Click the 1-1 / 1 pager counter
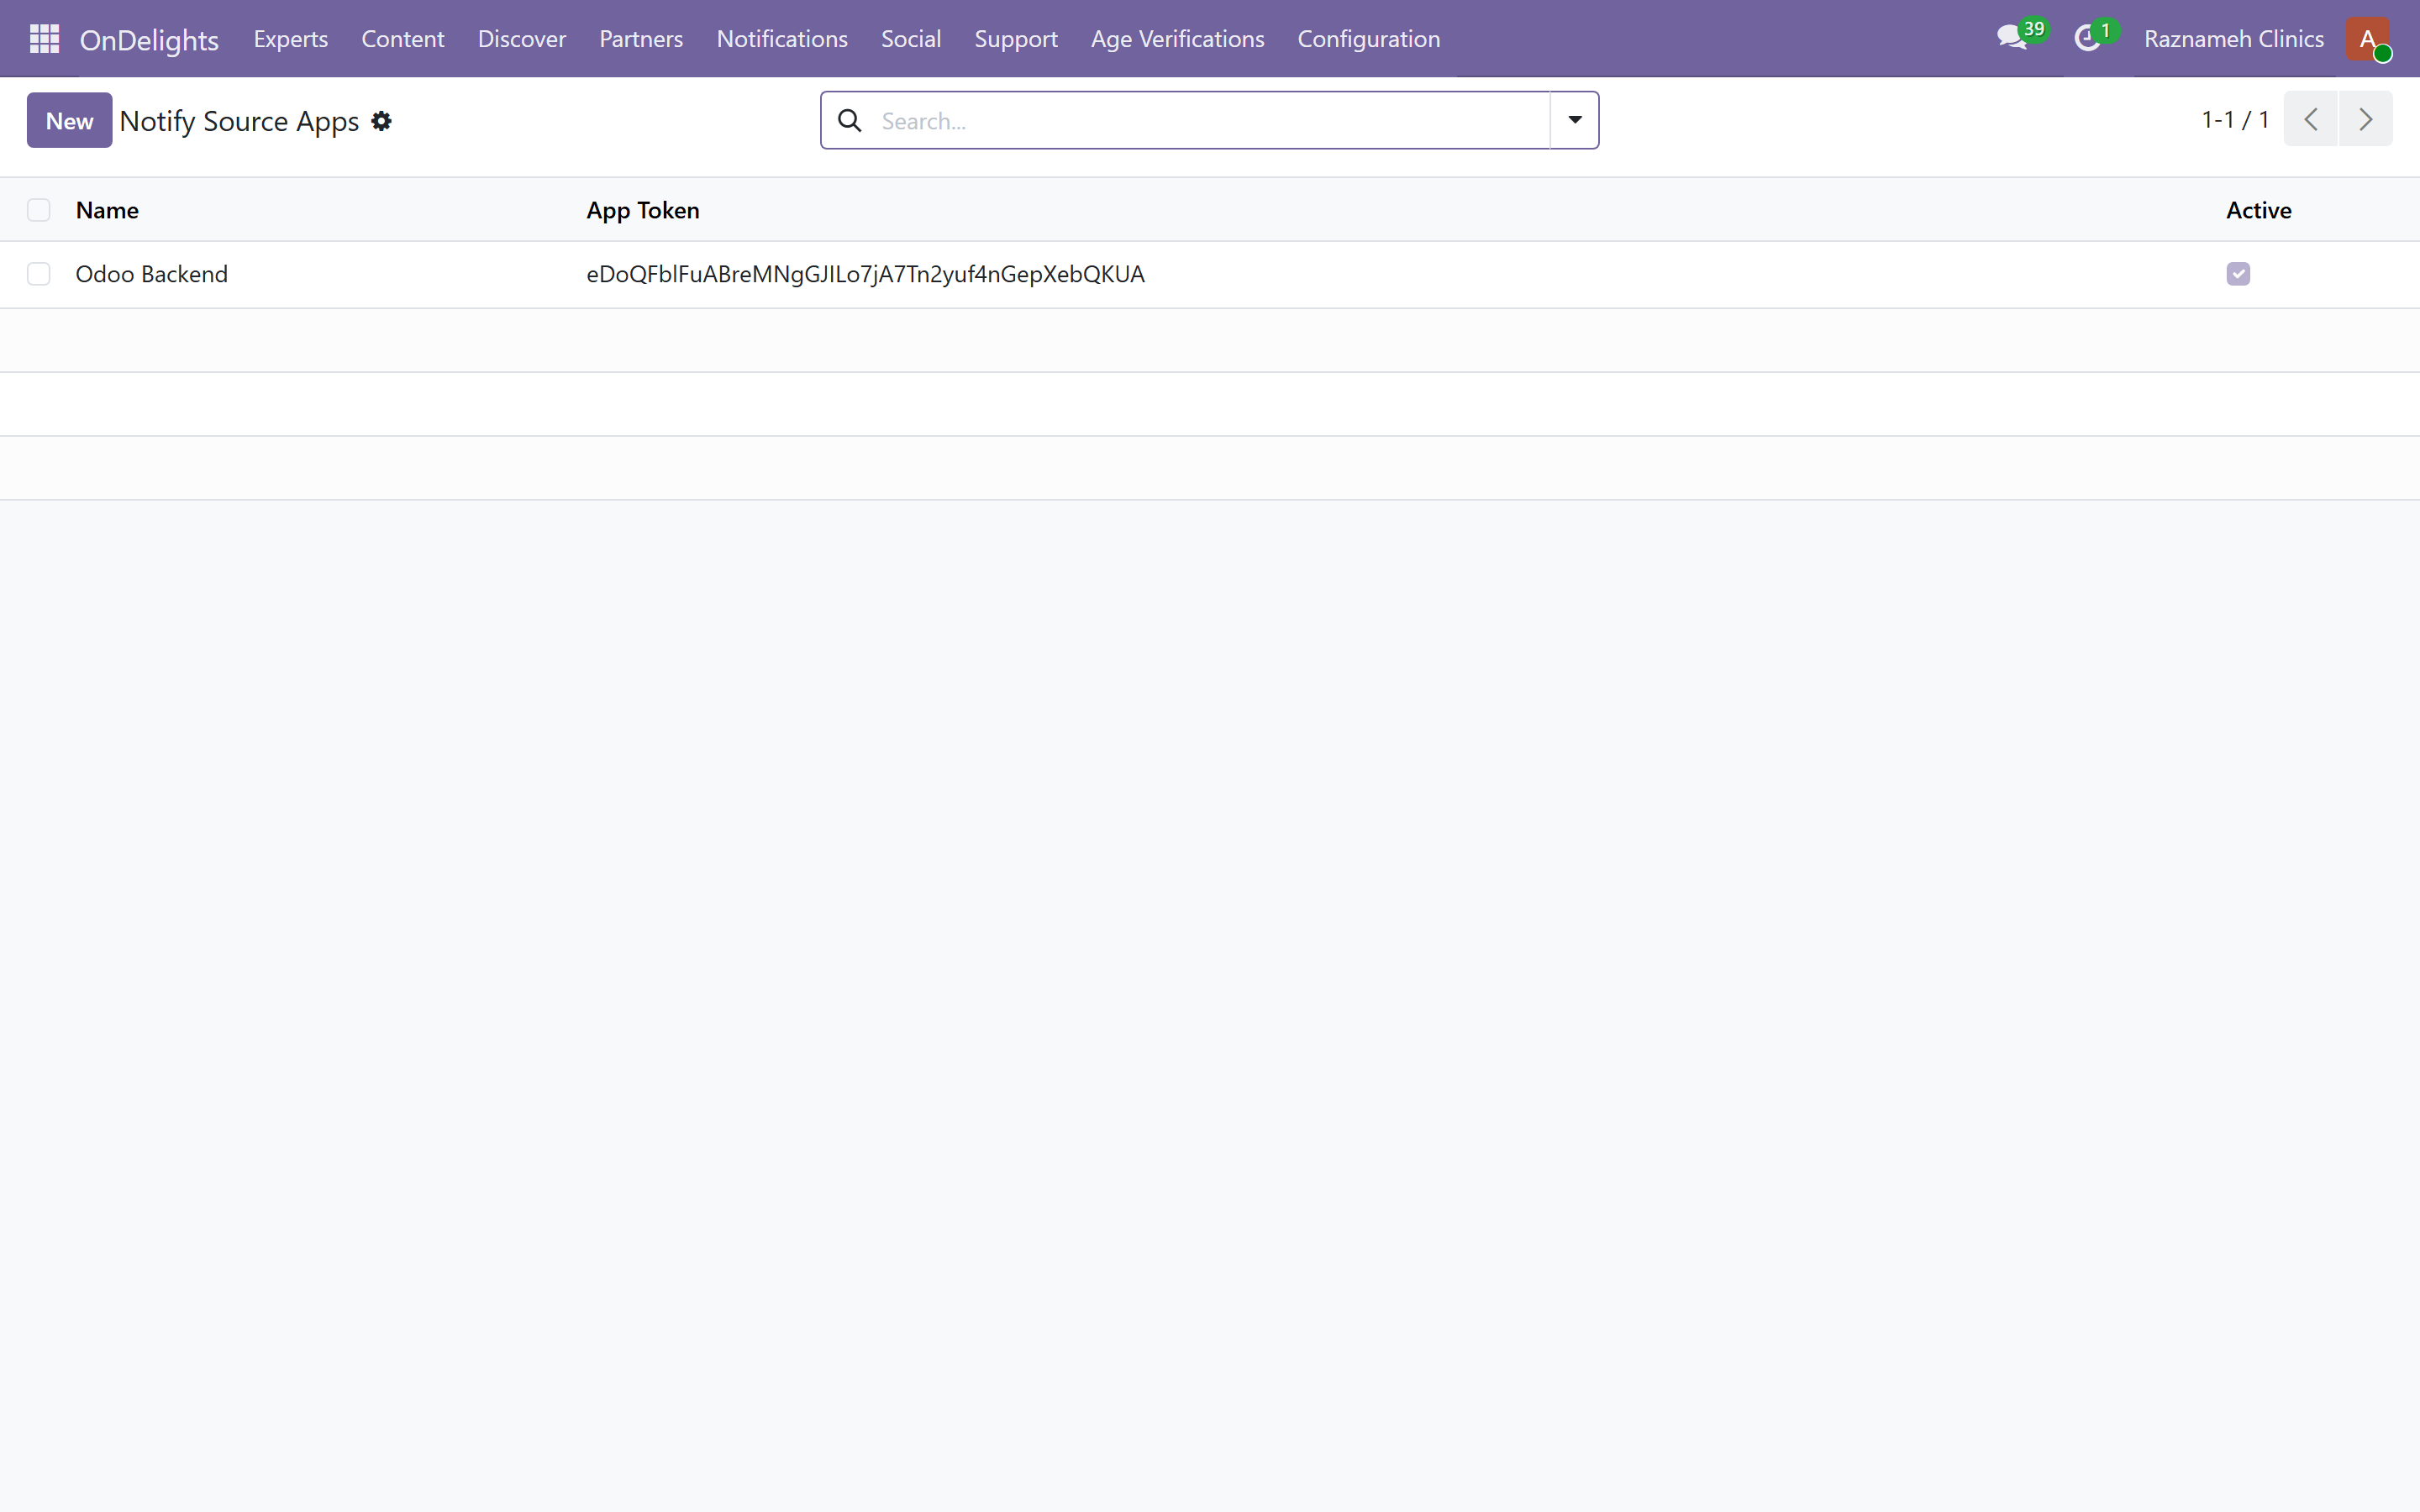Image resolution: width=2420 pixels, height=1512 pixels. click(x=2235, y=119)
